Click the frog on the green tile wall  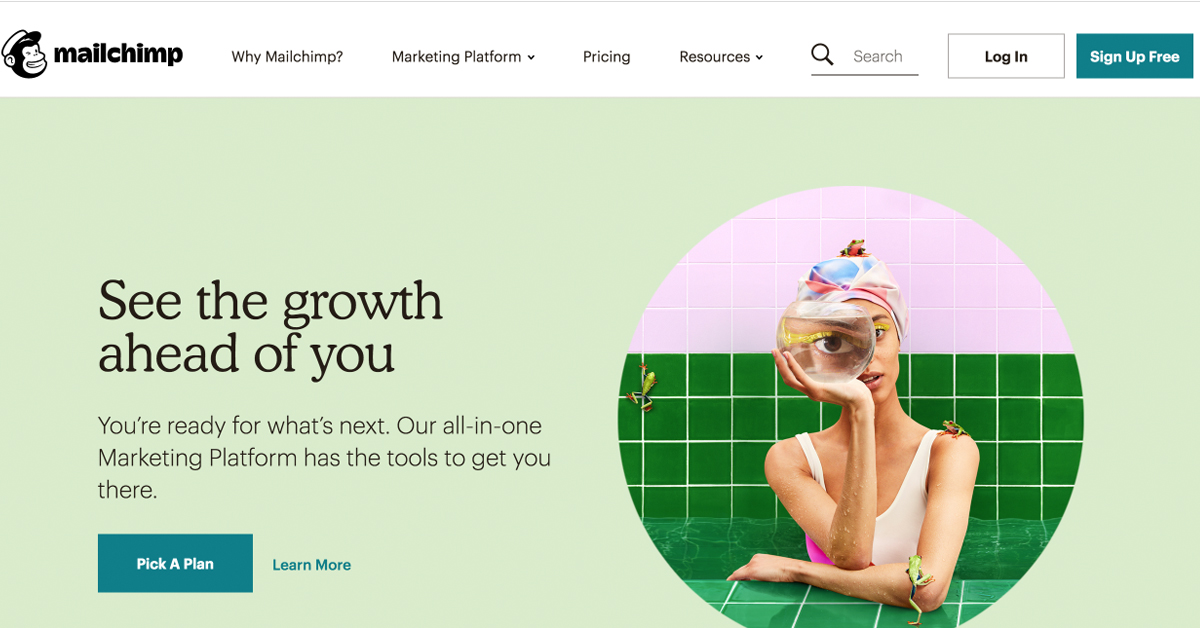point(642,388)
